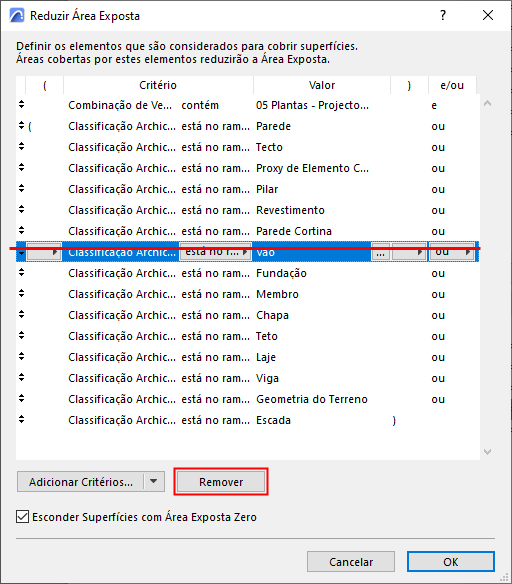Image resolution: width=512 pixels, height=584 pixels.
Task: Click the Cancelar button
Action: click(351, 562)
